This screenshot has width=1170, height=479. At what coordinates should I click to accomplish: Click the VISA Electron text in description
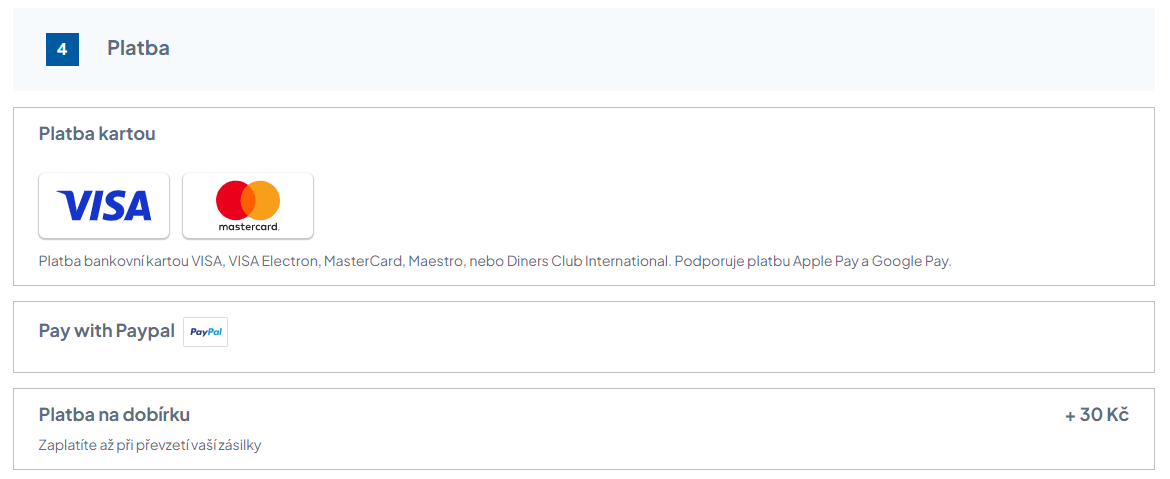point(273,262)
